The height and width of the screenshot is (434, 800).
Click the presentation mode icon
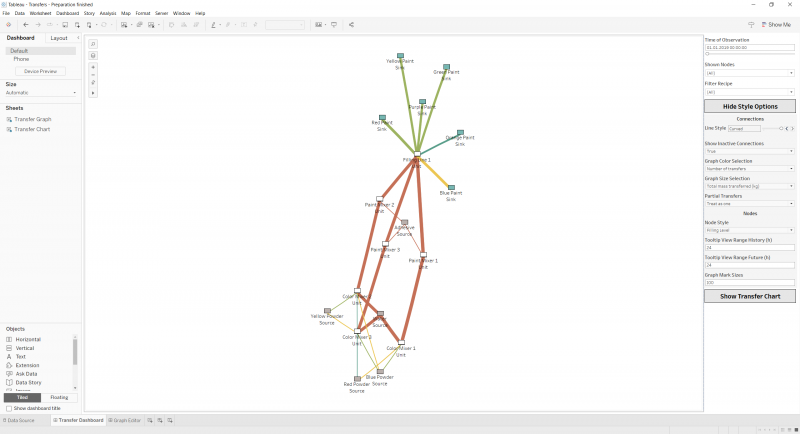(x=334, y=24)
